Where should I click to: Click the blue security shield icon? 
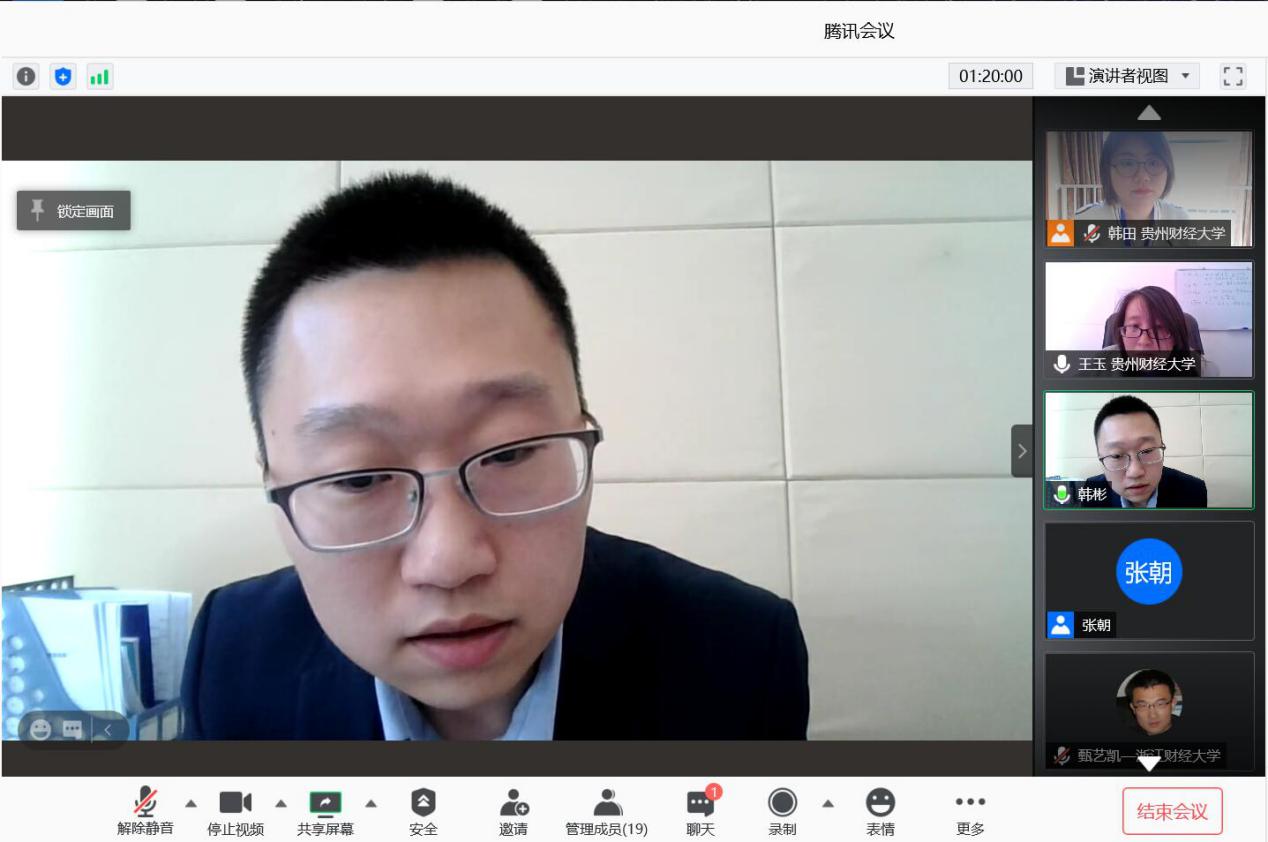tap(63, 77)
